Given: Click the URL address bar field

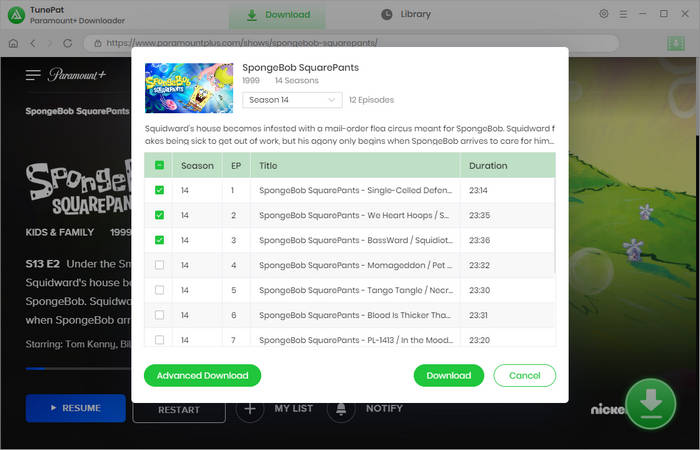Looking at the screenshot, I should [x=351, y=43].
